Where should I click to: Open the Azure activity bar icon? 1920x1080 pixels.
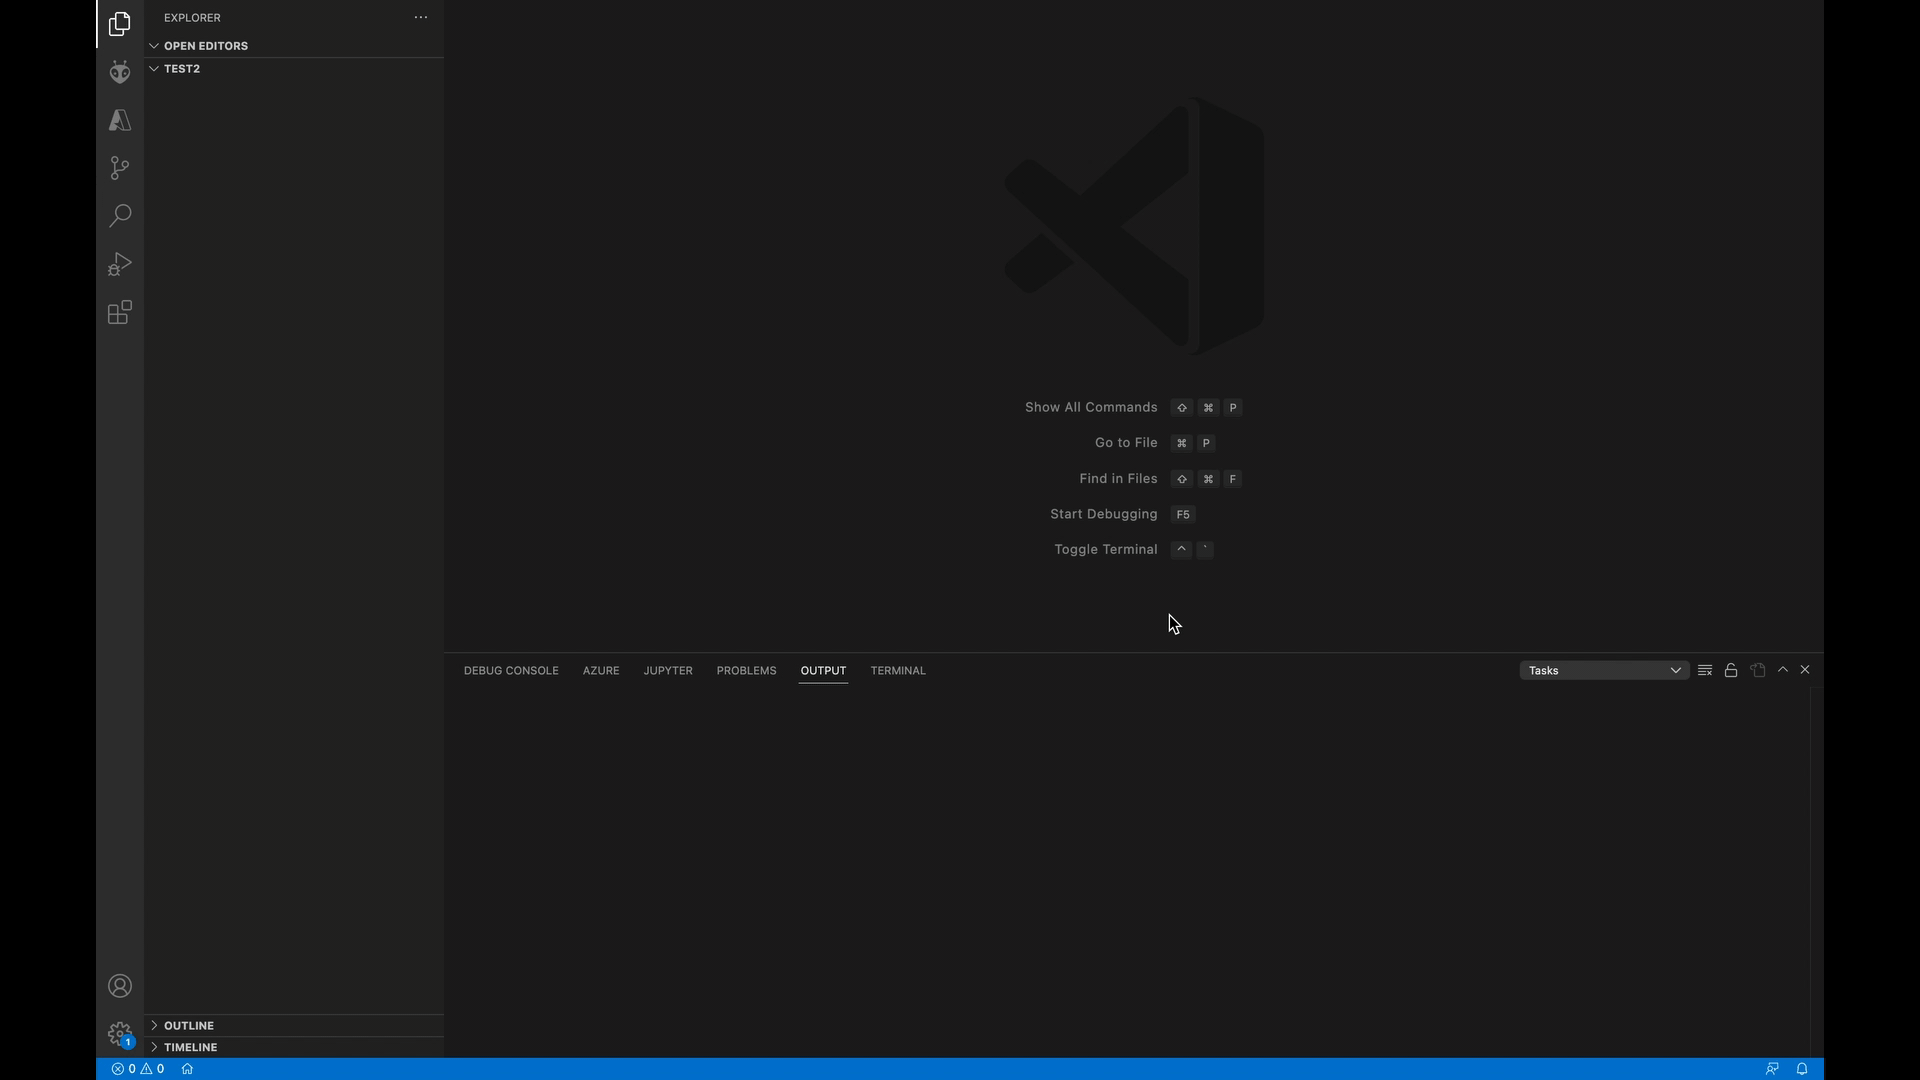pyautogui.click(x=120, y=120)
